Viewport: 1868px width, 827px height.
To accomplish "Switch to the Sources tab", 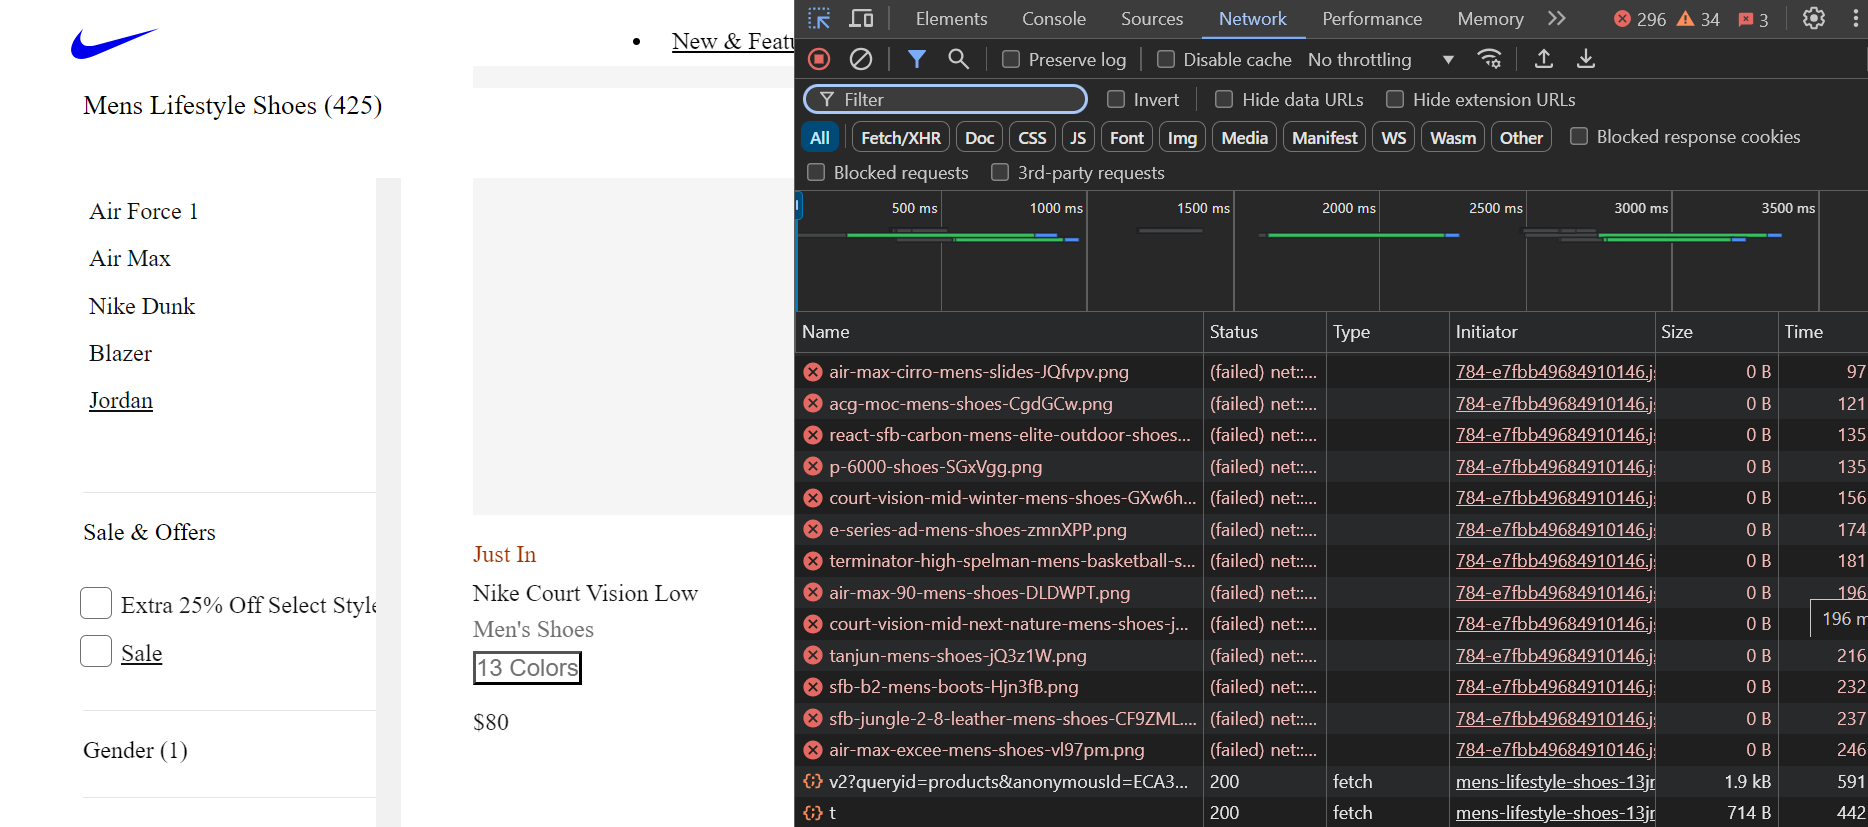I will (x=1151, y=19).
